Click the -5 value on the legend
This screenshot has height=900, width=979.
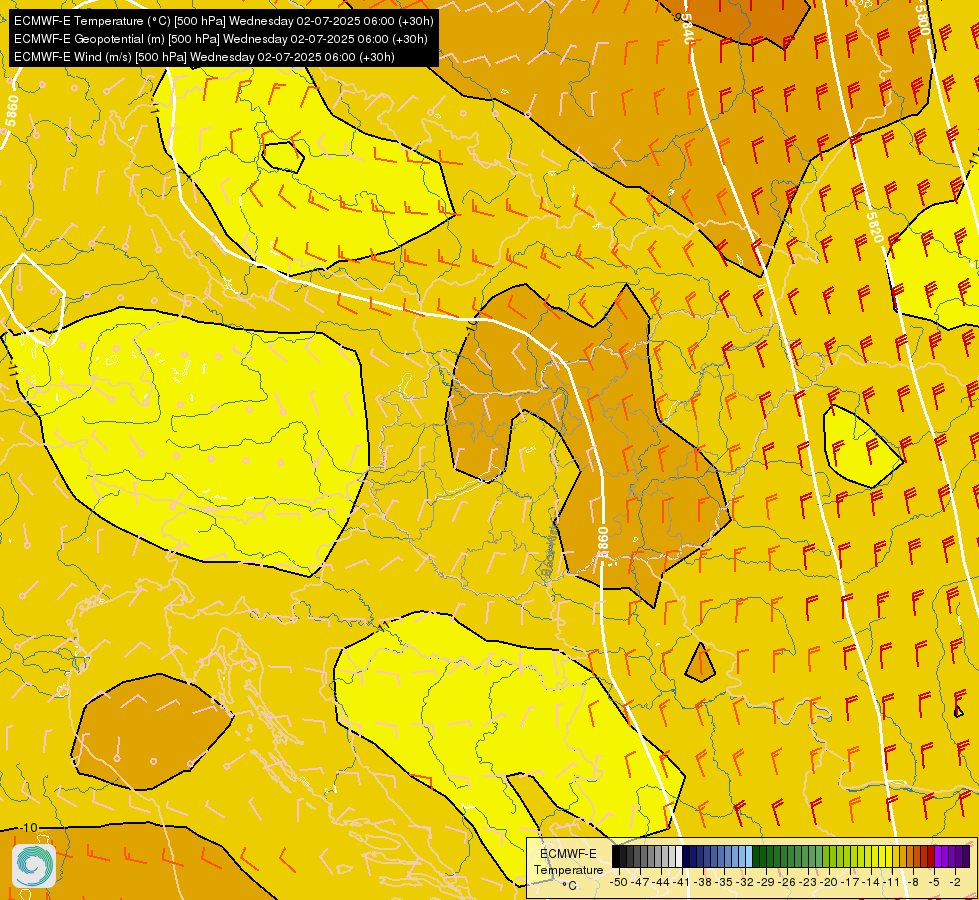coord(933,882)
